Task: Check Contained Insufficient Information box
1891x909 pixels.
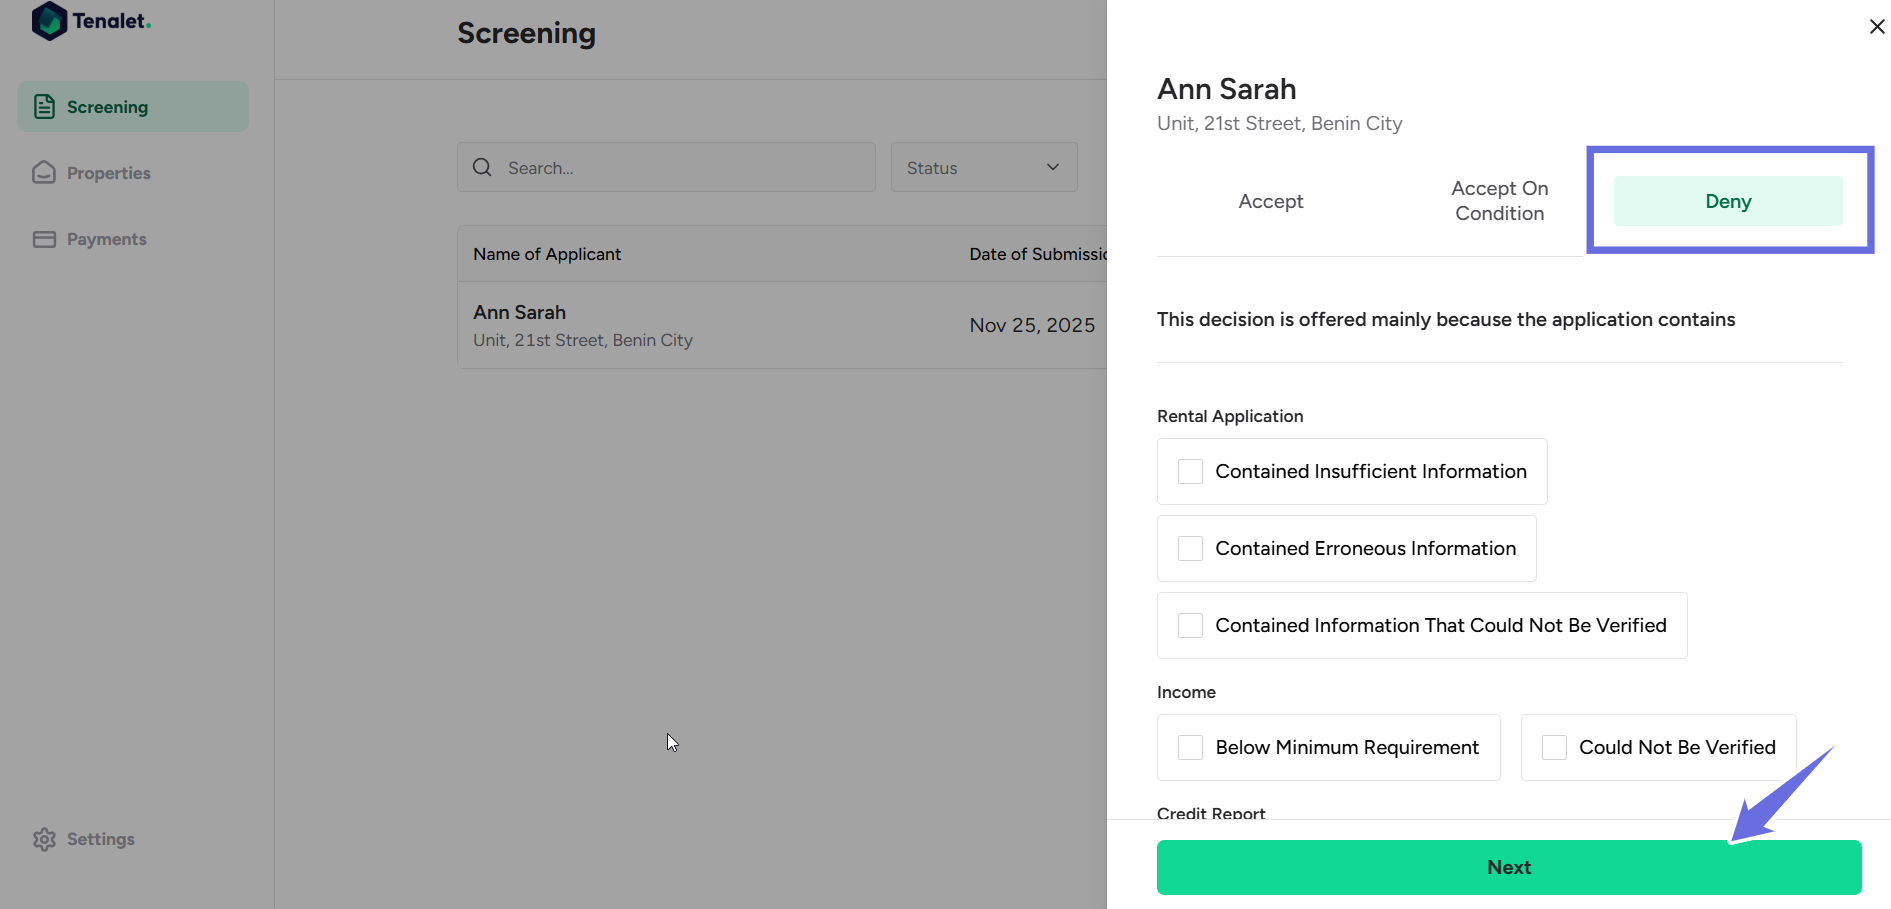Action: tap(1190, 472)
